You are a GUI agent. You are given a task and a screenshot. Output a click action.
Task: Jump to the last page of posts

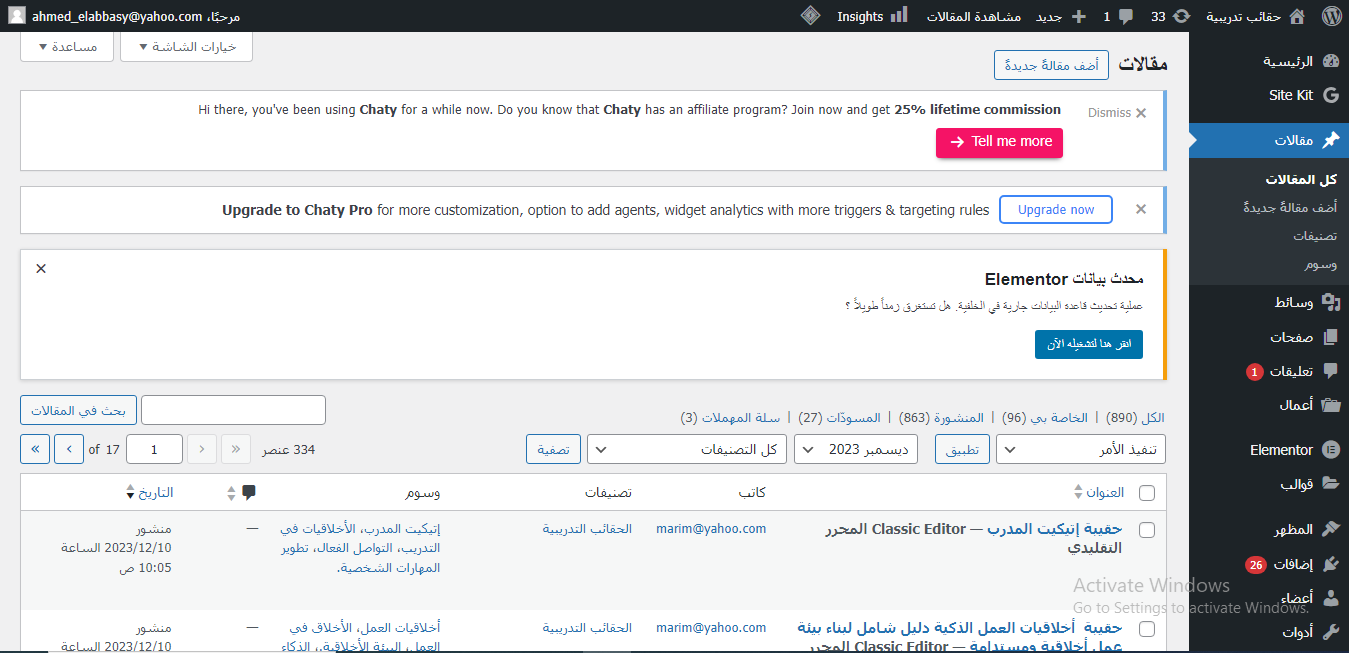[35, 449]
